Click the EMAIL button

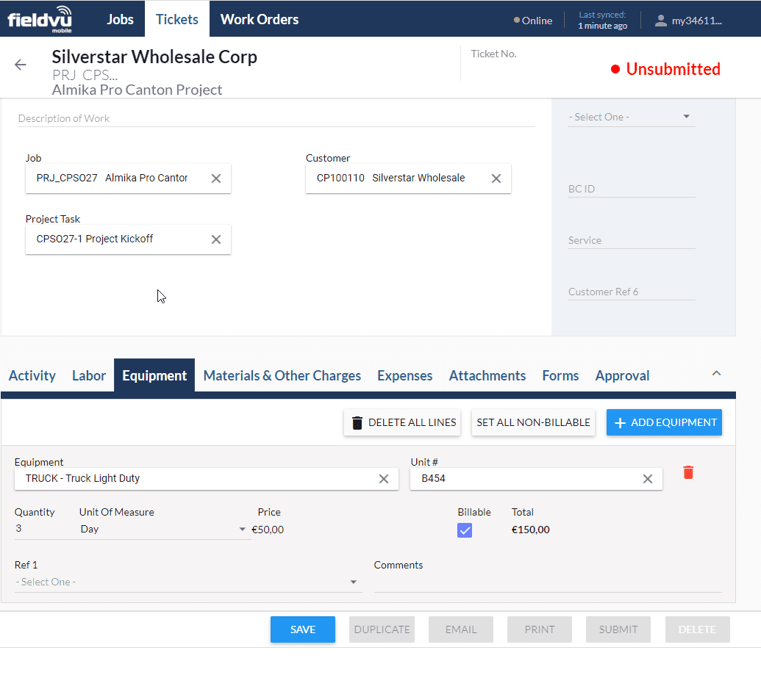point(461,629)
